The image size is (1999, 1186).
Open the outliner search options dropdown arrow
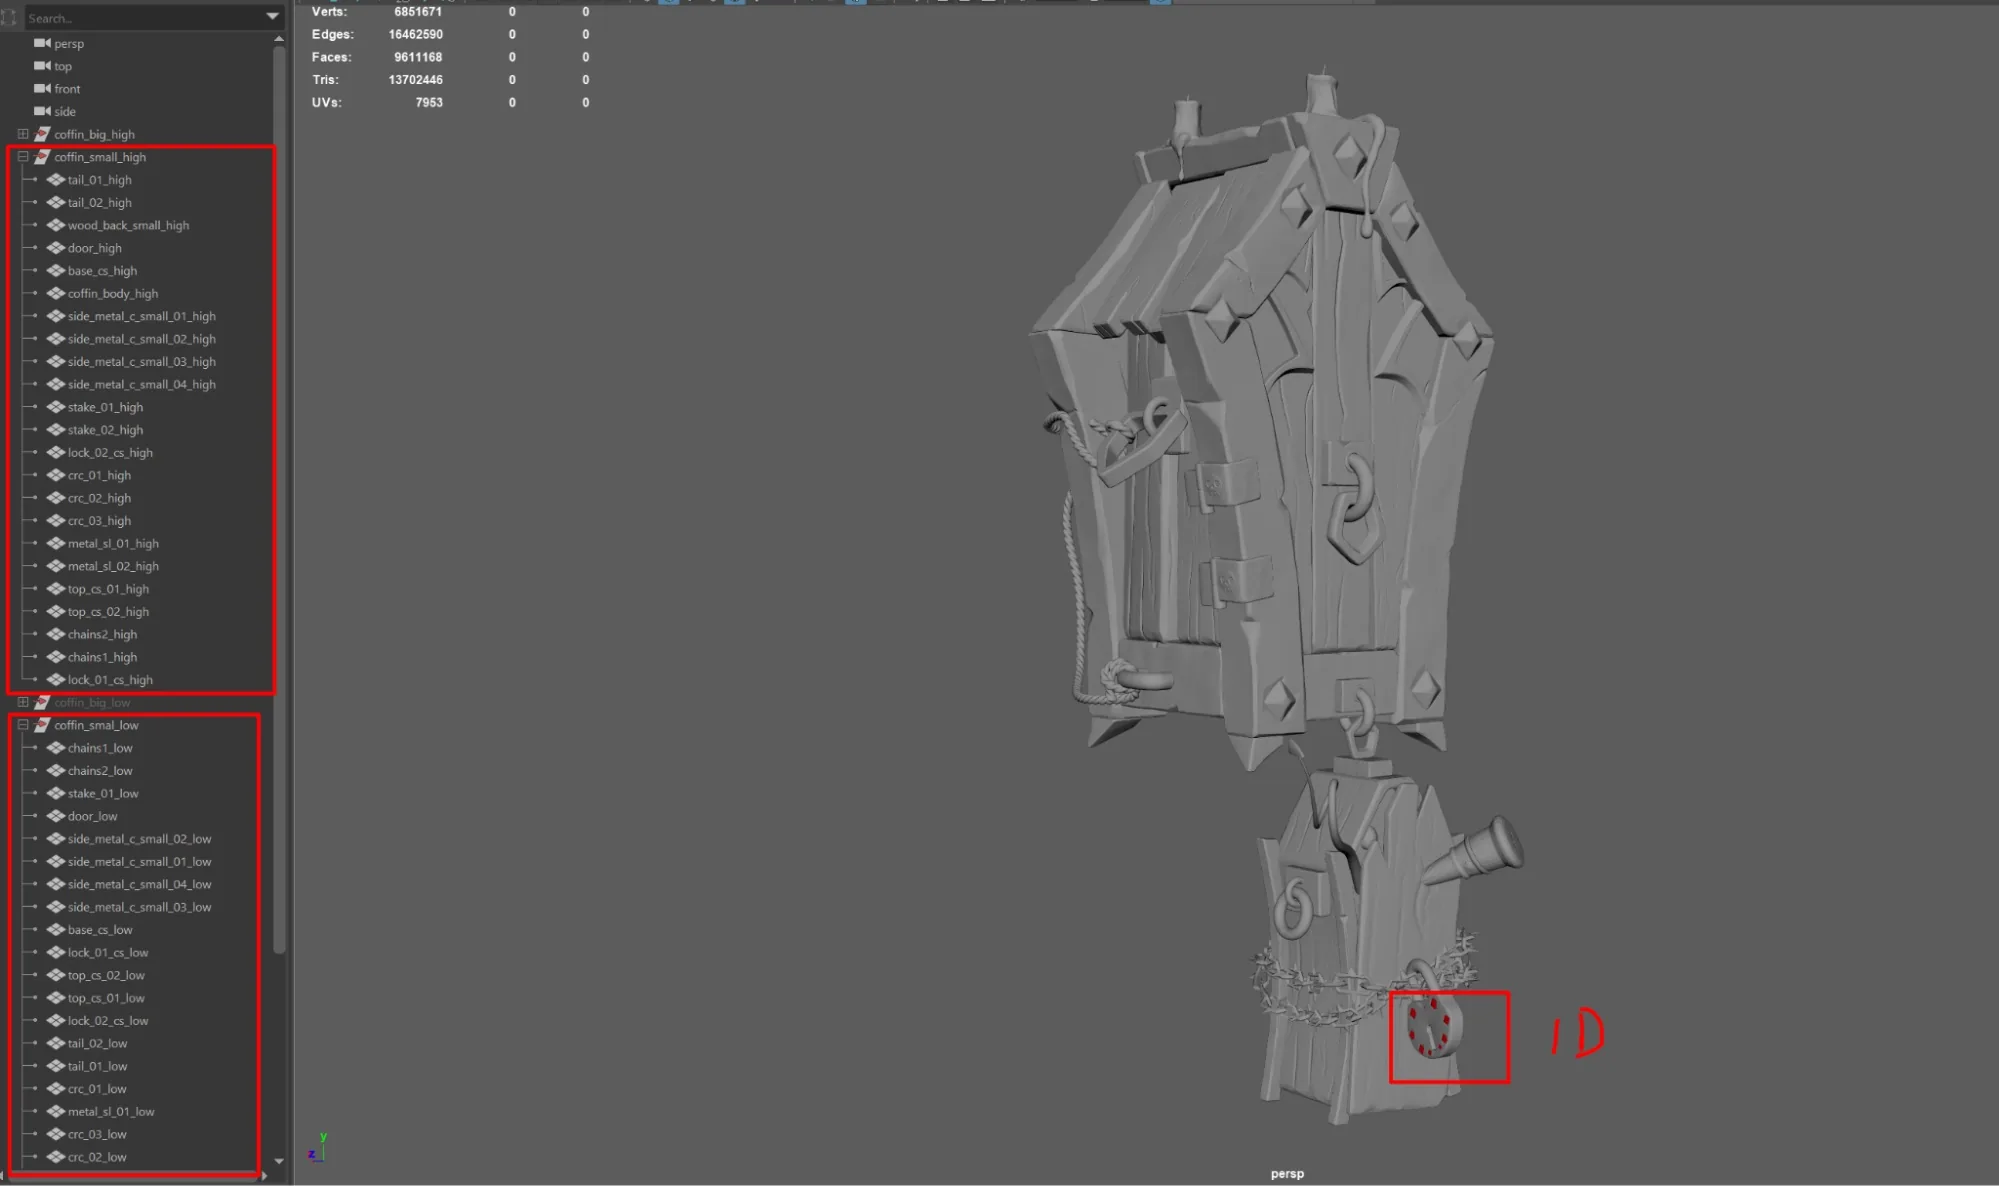(x=272, y=17)
